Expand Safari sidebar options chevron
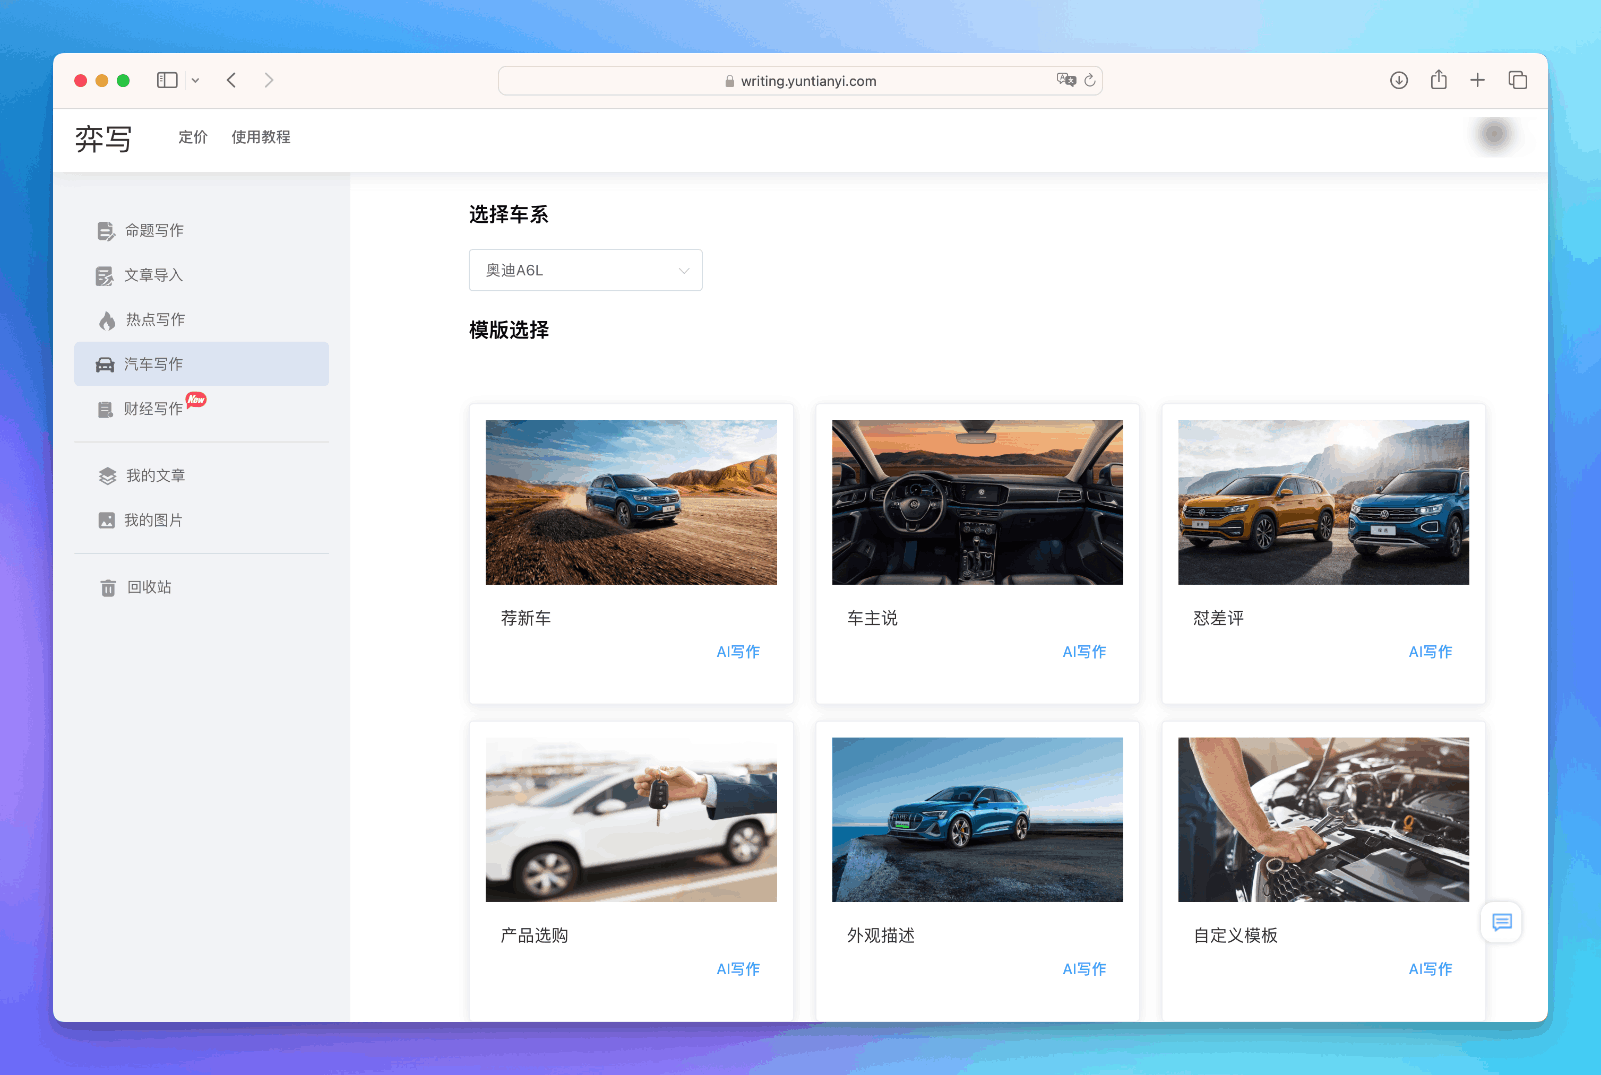This screenshot has width=1601, height=1075. (x=195, y=80)
